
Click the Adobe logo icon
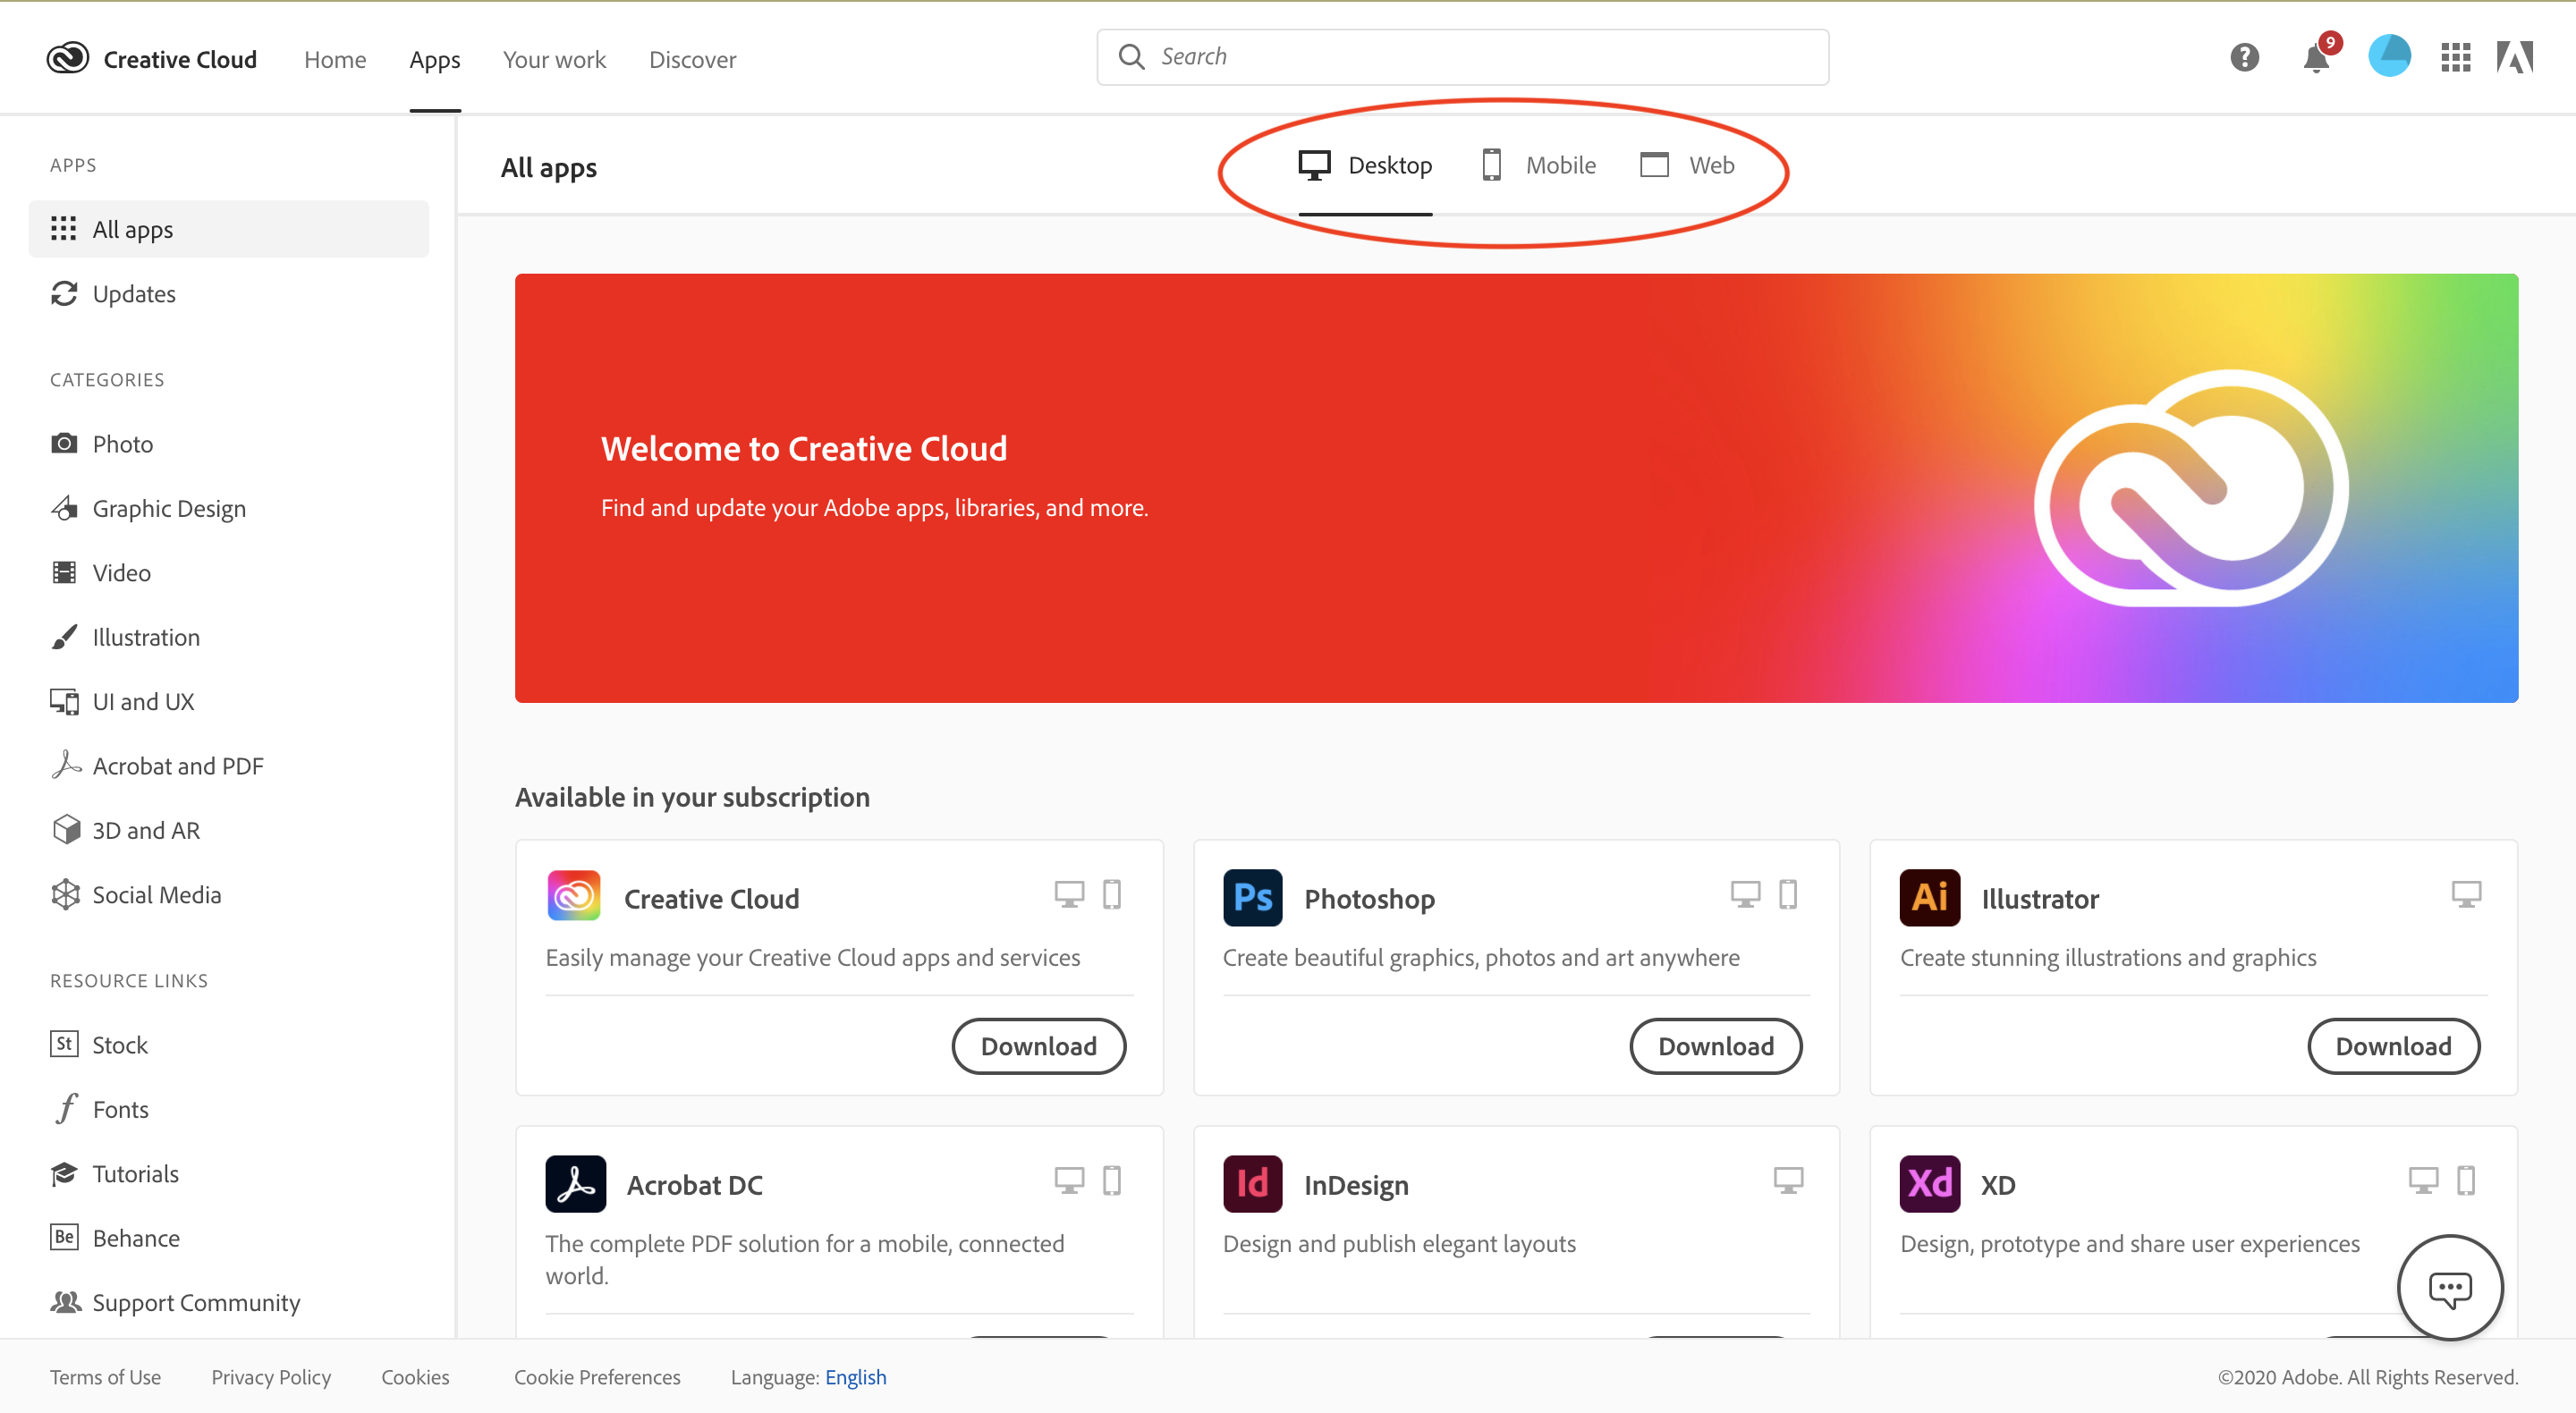pos(2514,57)
